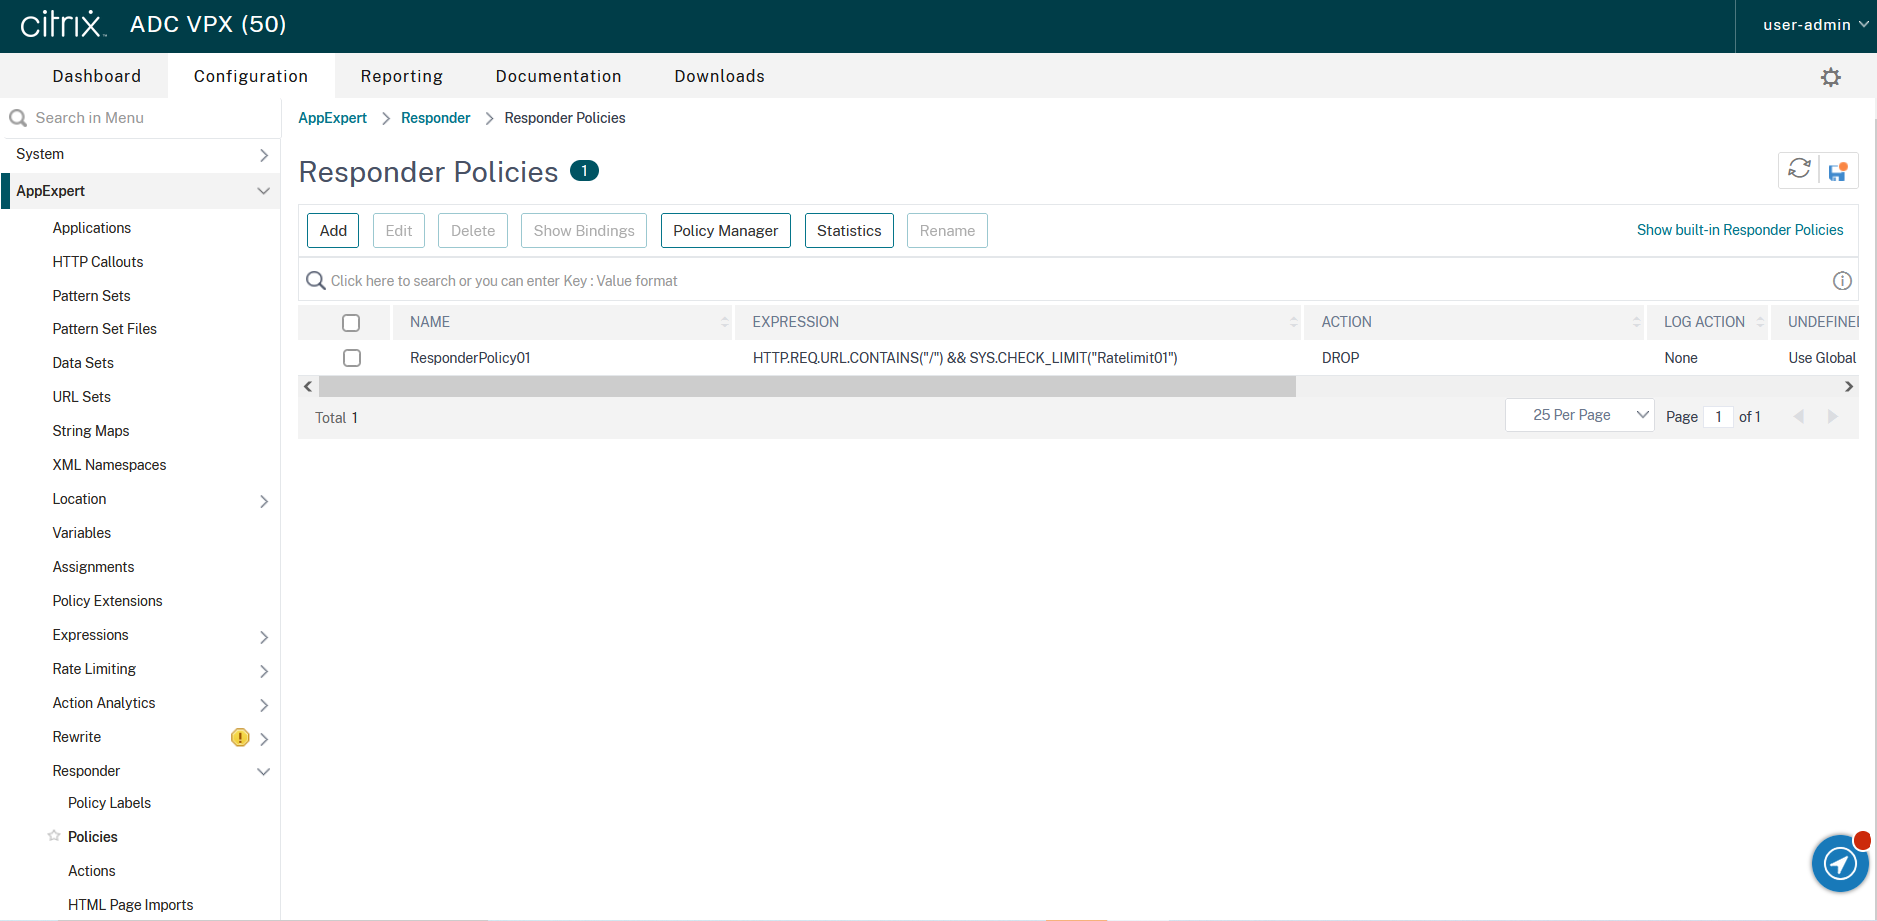This screenshot has height=921, width=1877.
Task: Expand the Rewrite submenu chevron
Action: pos(264,739)
